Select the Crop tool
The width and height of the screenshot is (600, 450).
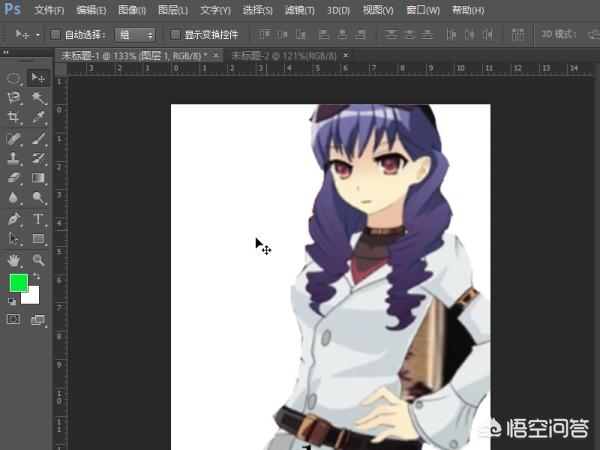[x=14, y=117]
